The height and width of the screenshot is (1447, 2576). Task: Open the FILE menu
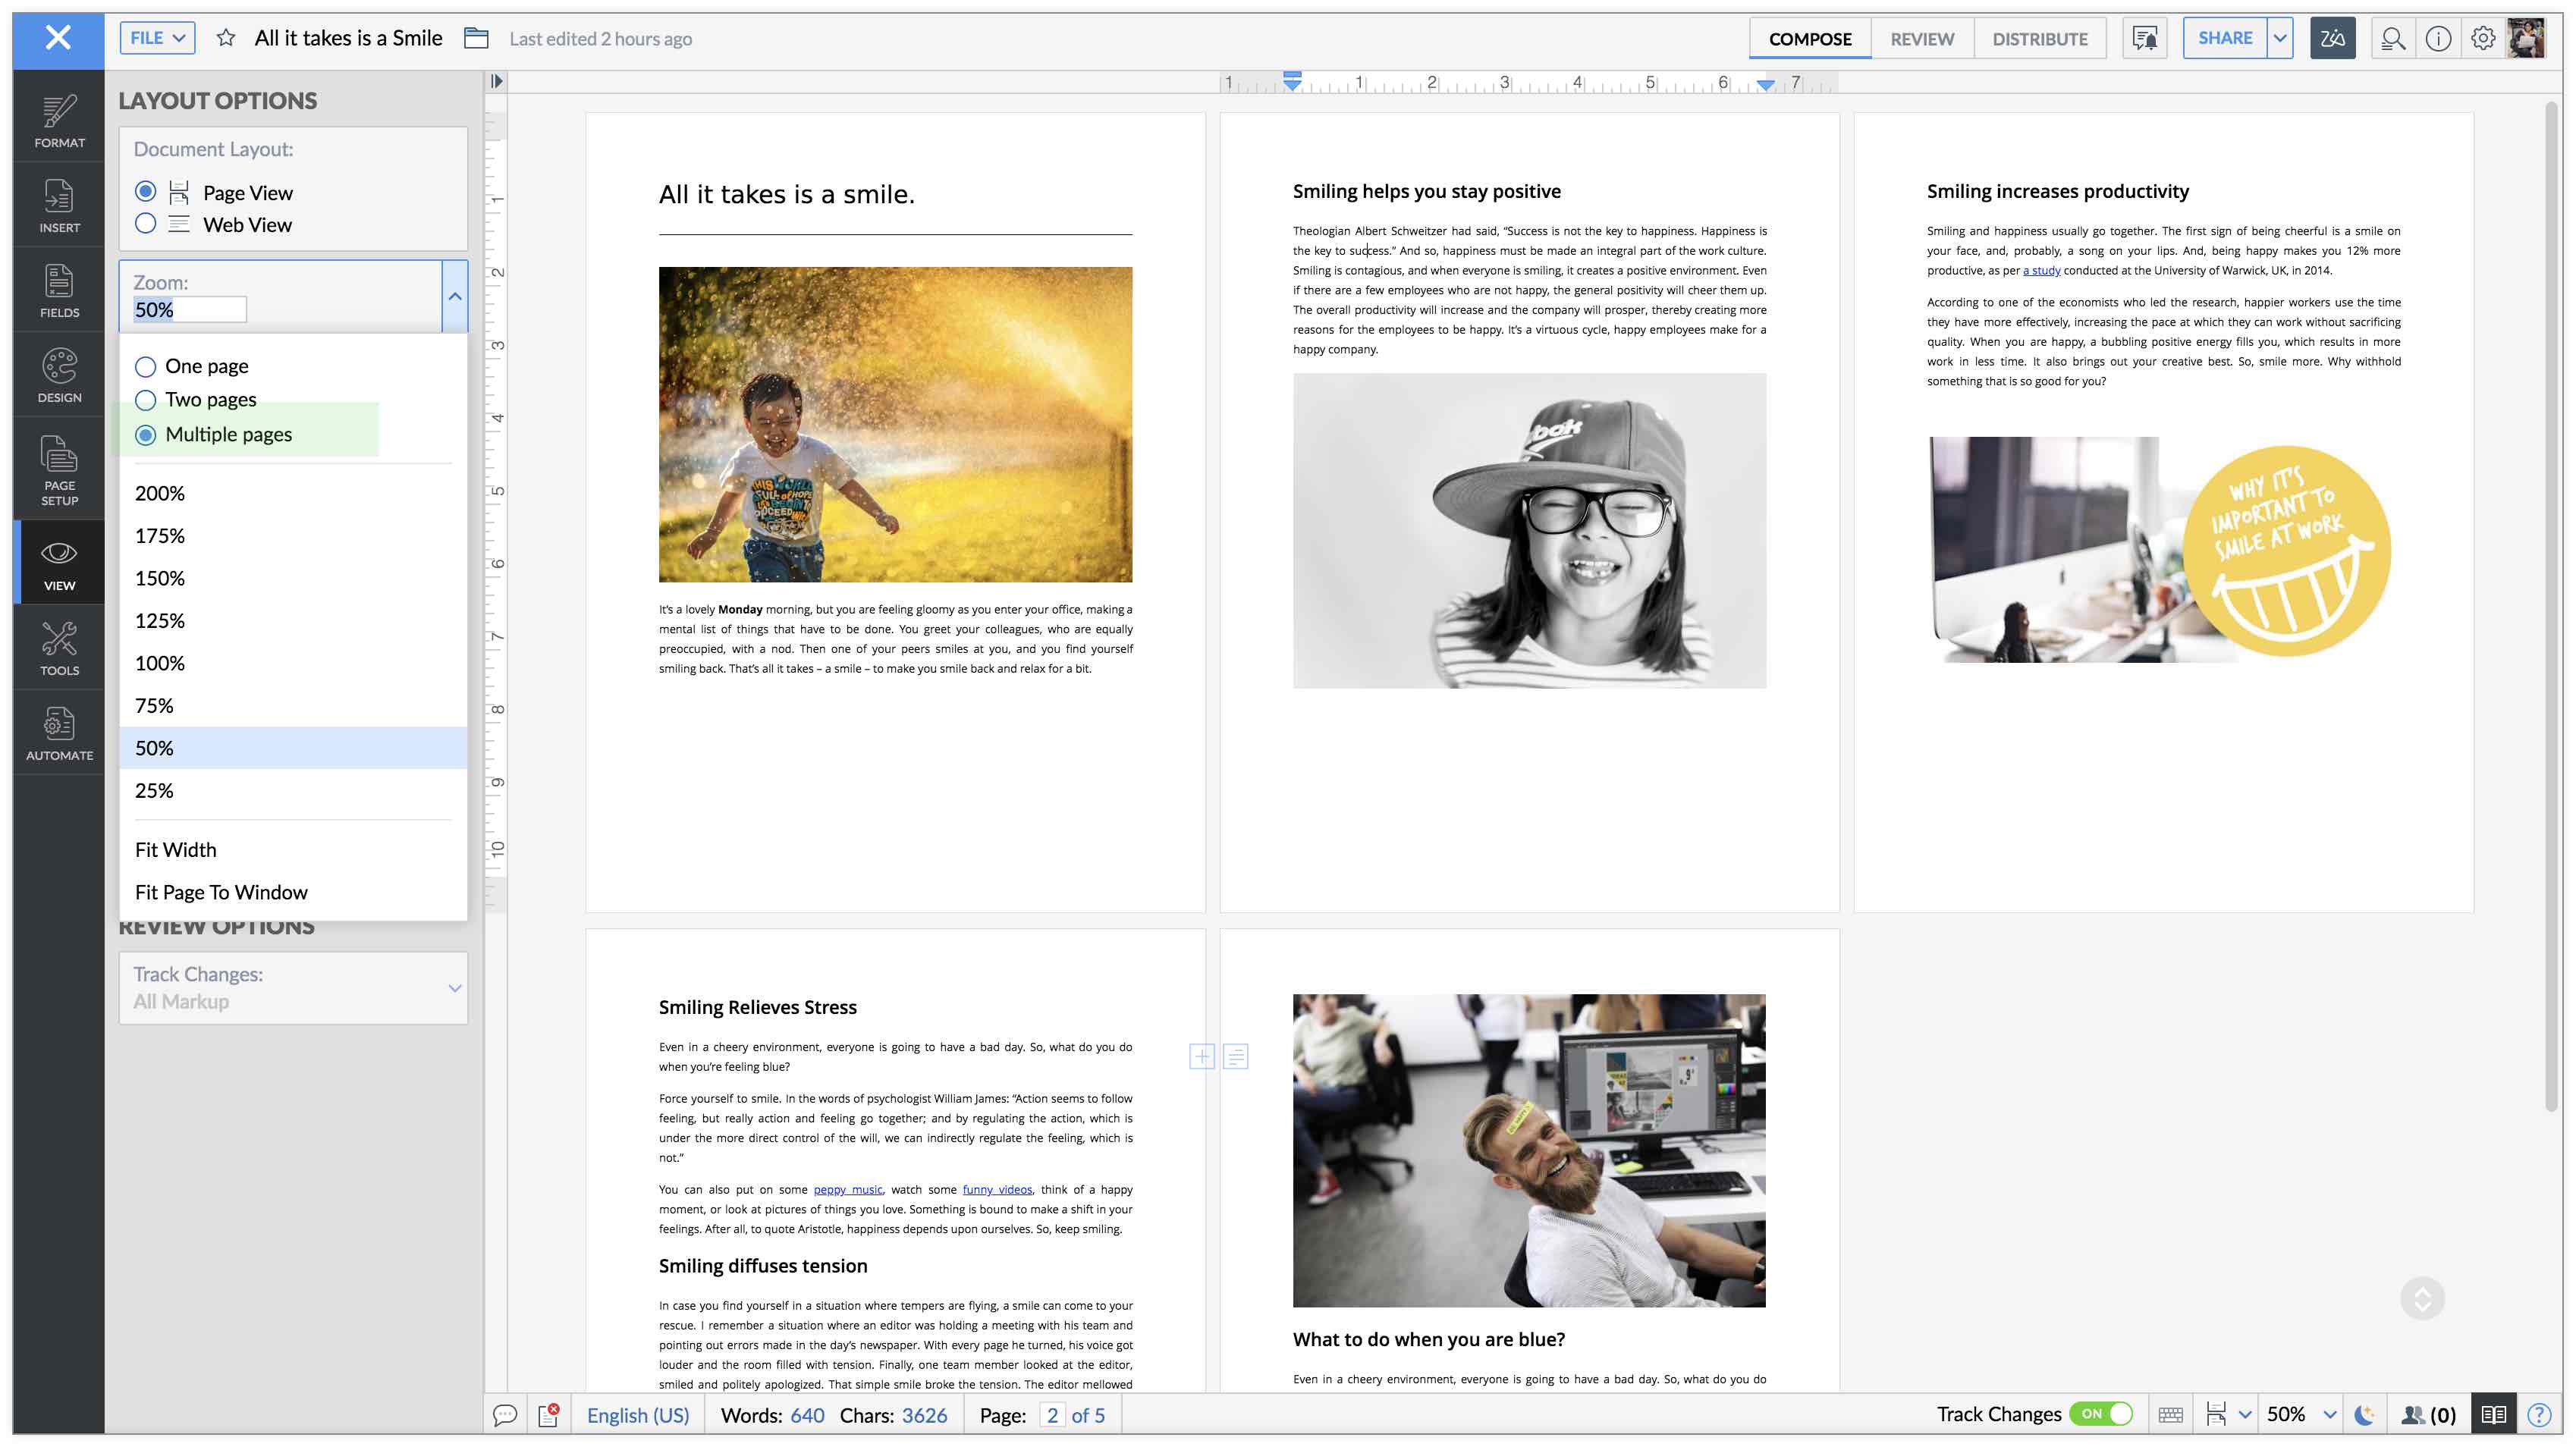tap(156, 38)
